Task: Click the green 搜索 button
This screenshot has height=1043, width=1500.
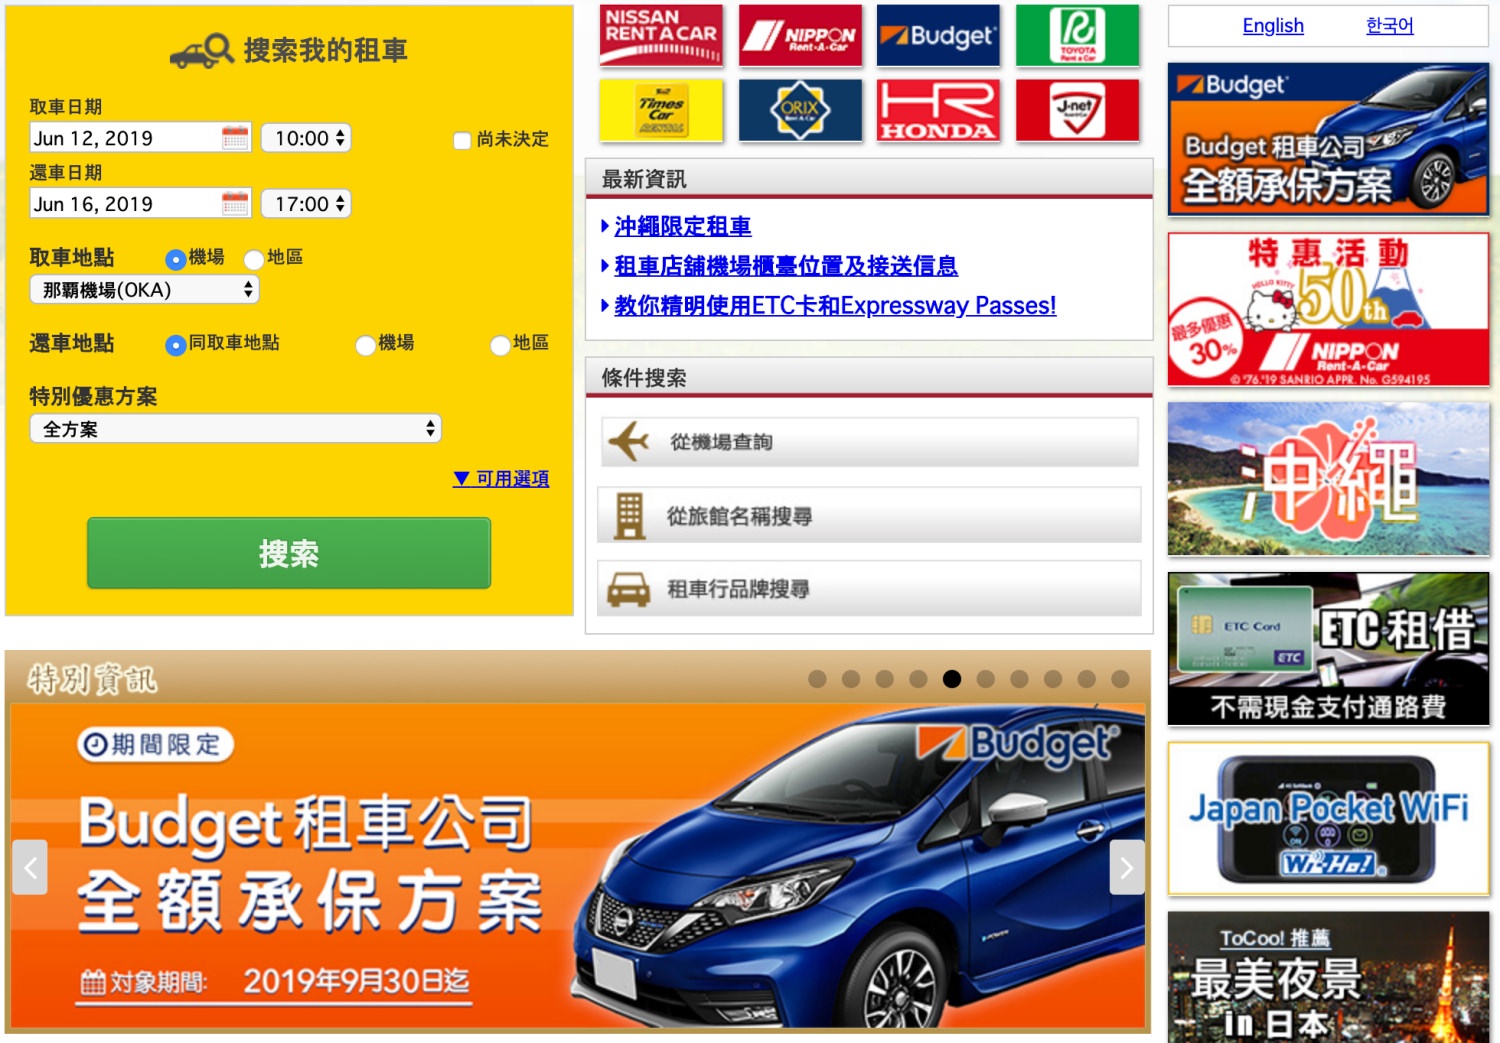Action: click(289, 553)
